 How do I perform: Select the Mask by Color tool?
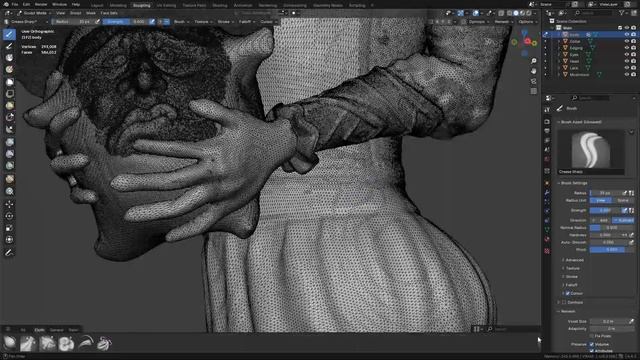tap(9, 191)
